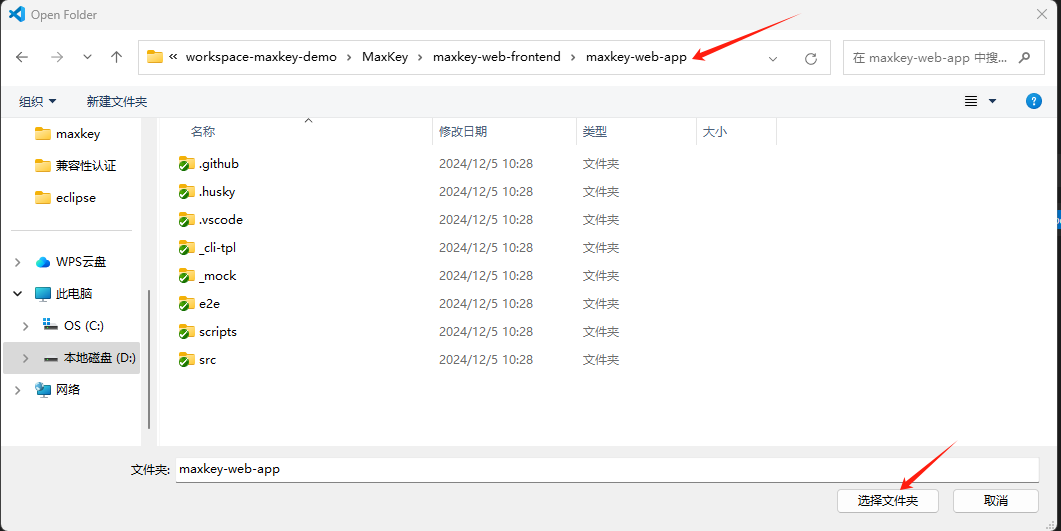Expand hidden breadcrumb « overflow

173,57
